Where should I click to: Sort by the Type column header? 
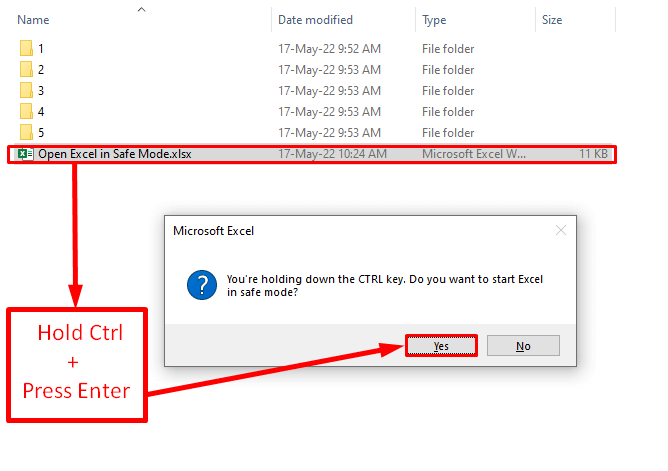click(x=434, y=20)
